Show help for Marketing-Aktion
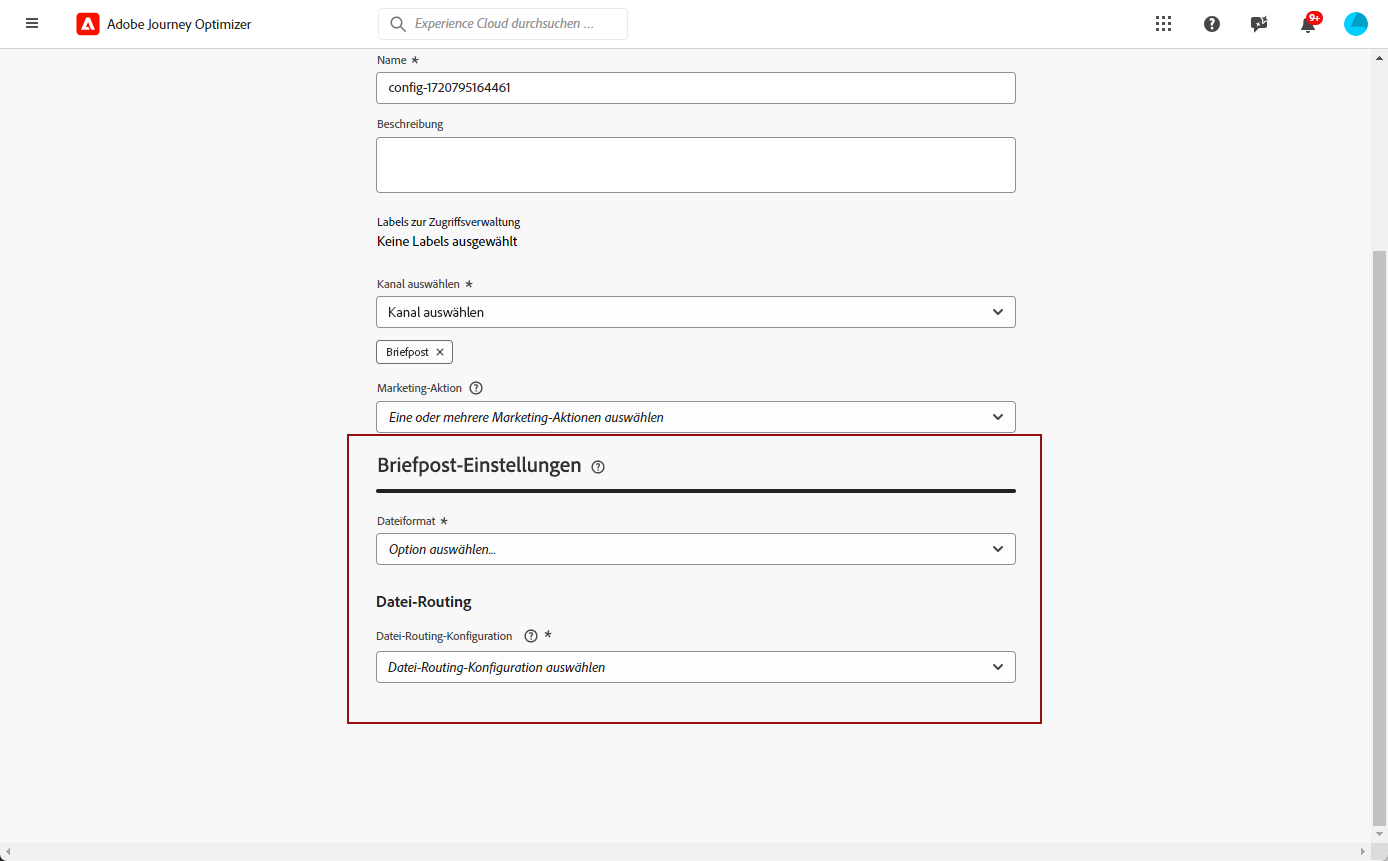This screenshot has width=1388, height=861. (476, 388)
